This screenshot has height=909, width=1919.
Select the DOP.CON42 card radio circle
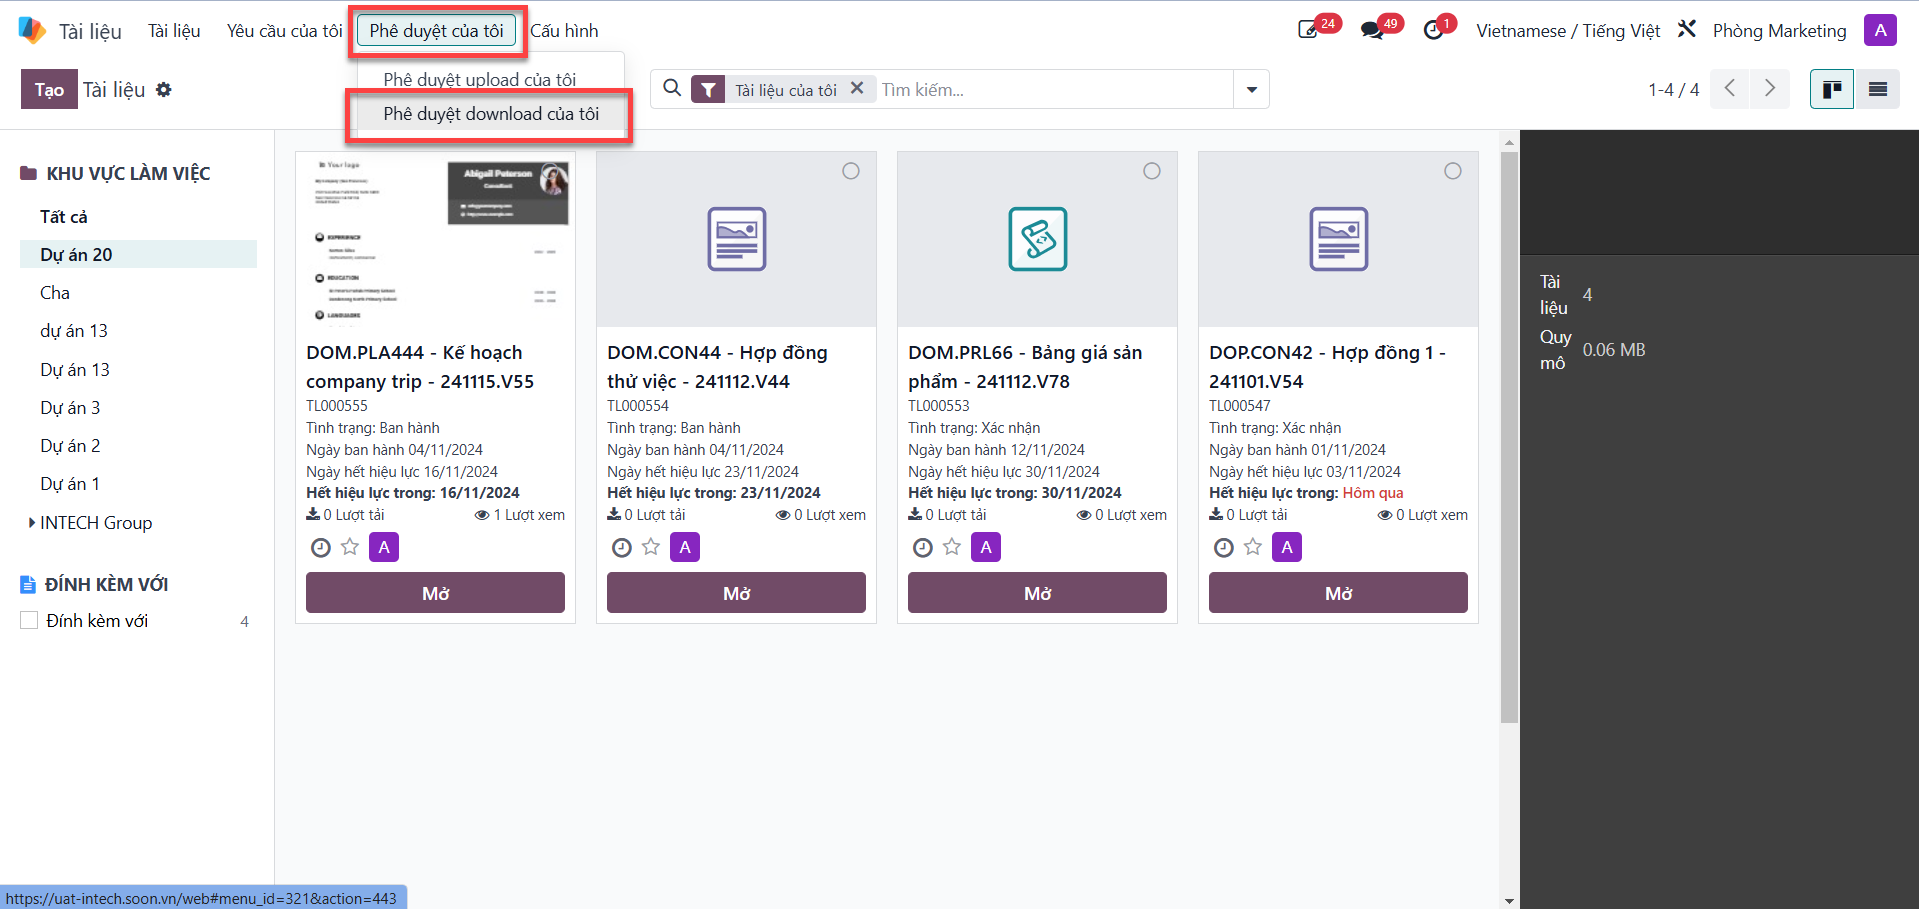(x=1453, y=171)
